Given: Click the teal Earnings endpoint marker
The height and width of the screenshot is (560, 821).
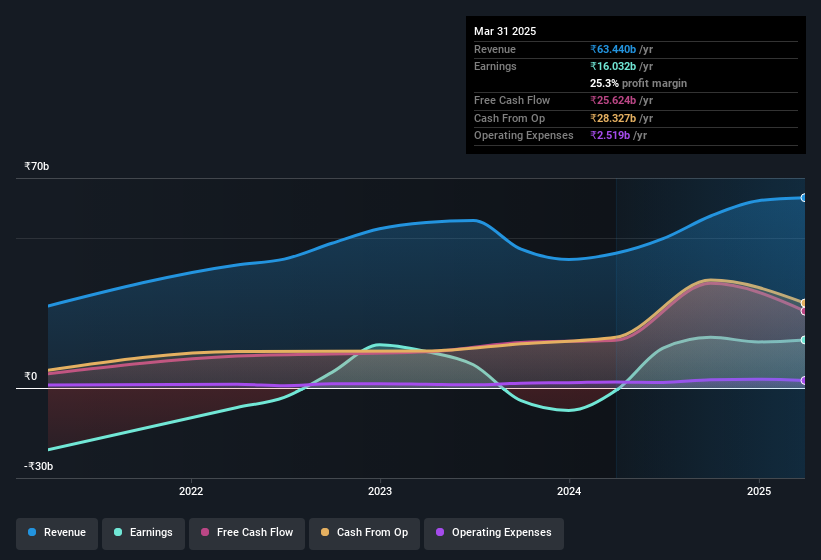Looking at the screenshot, I should (804, 340).
